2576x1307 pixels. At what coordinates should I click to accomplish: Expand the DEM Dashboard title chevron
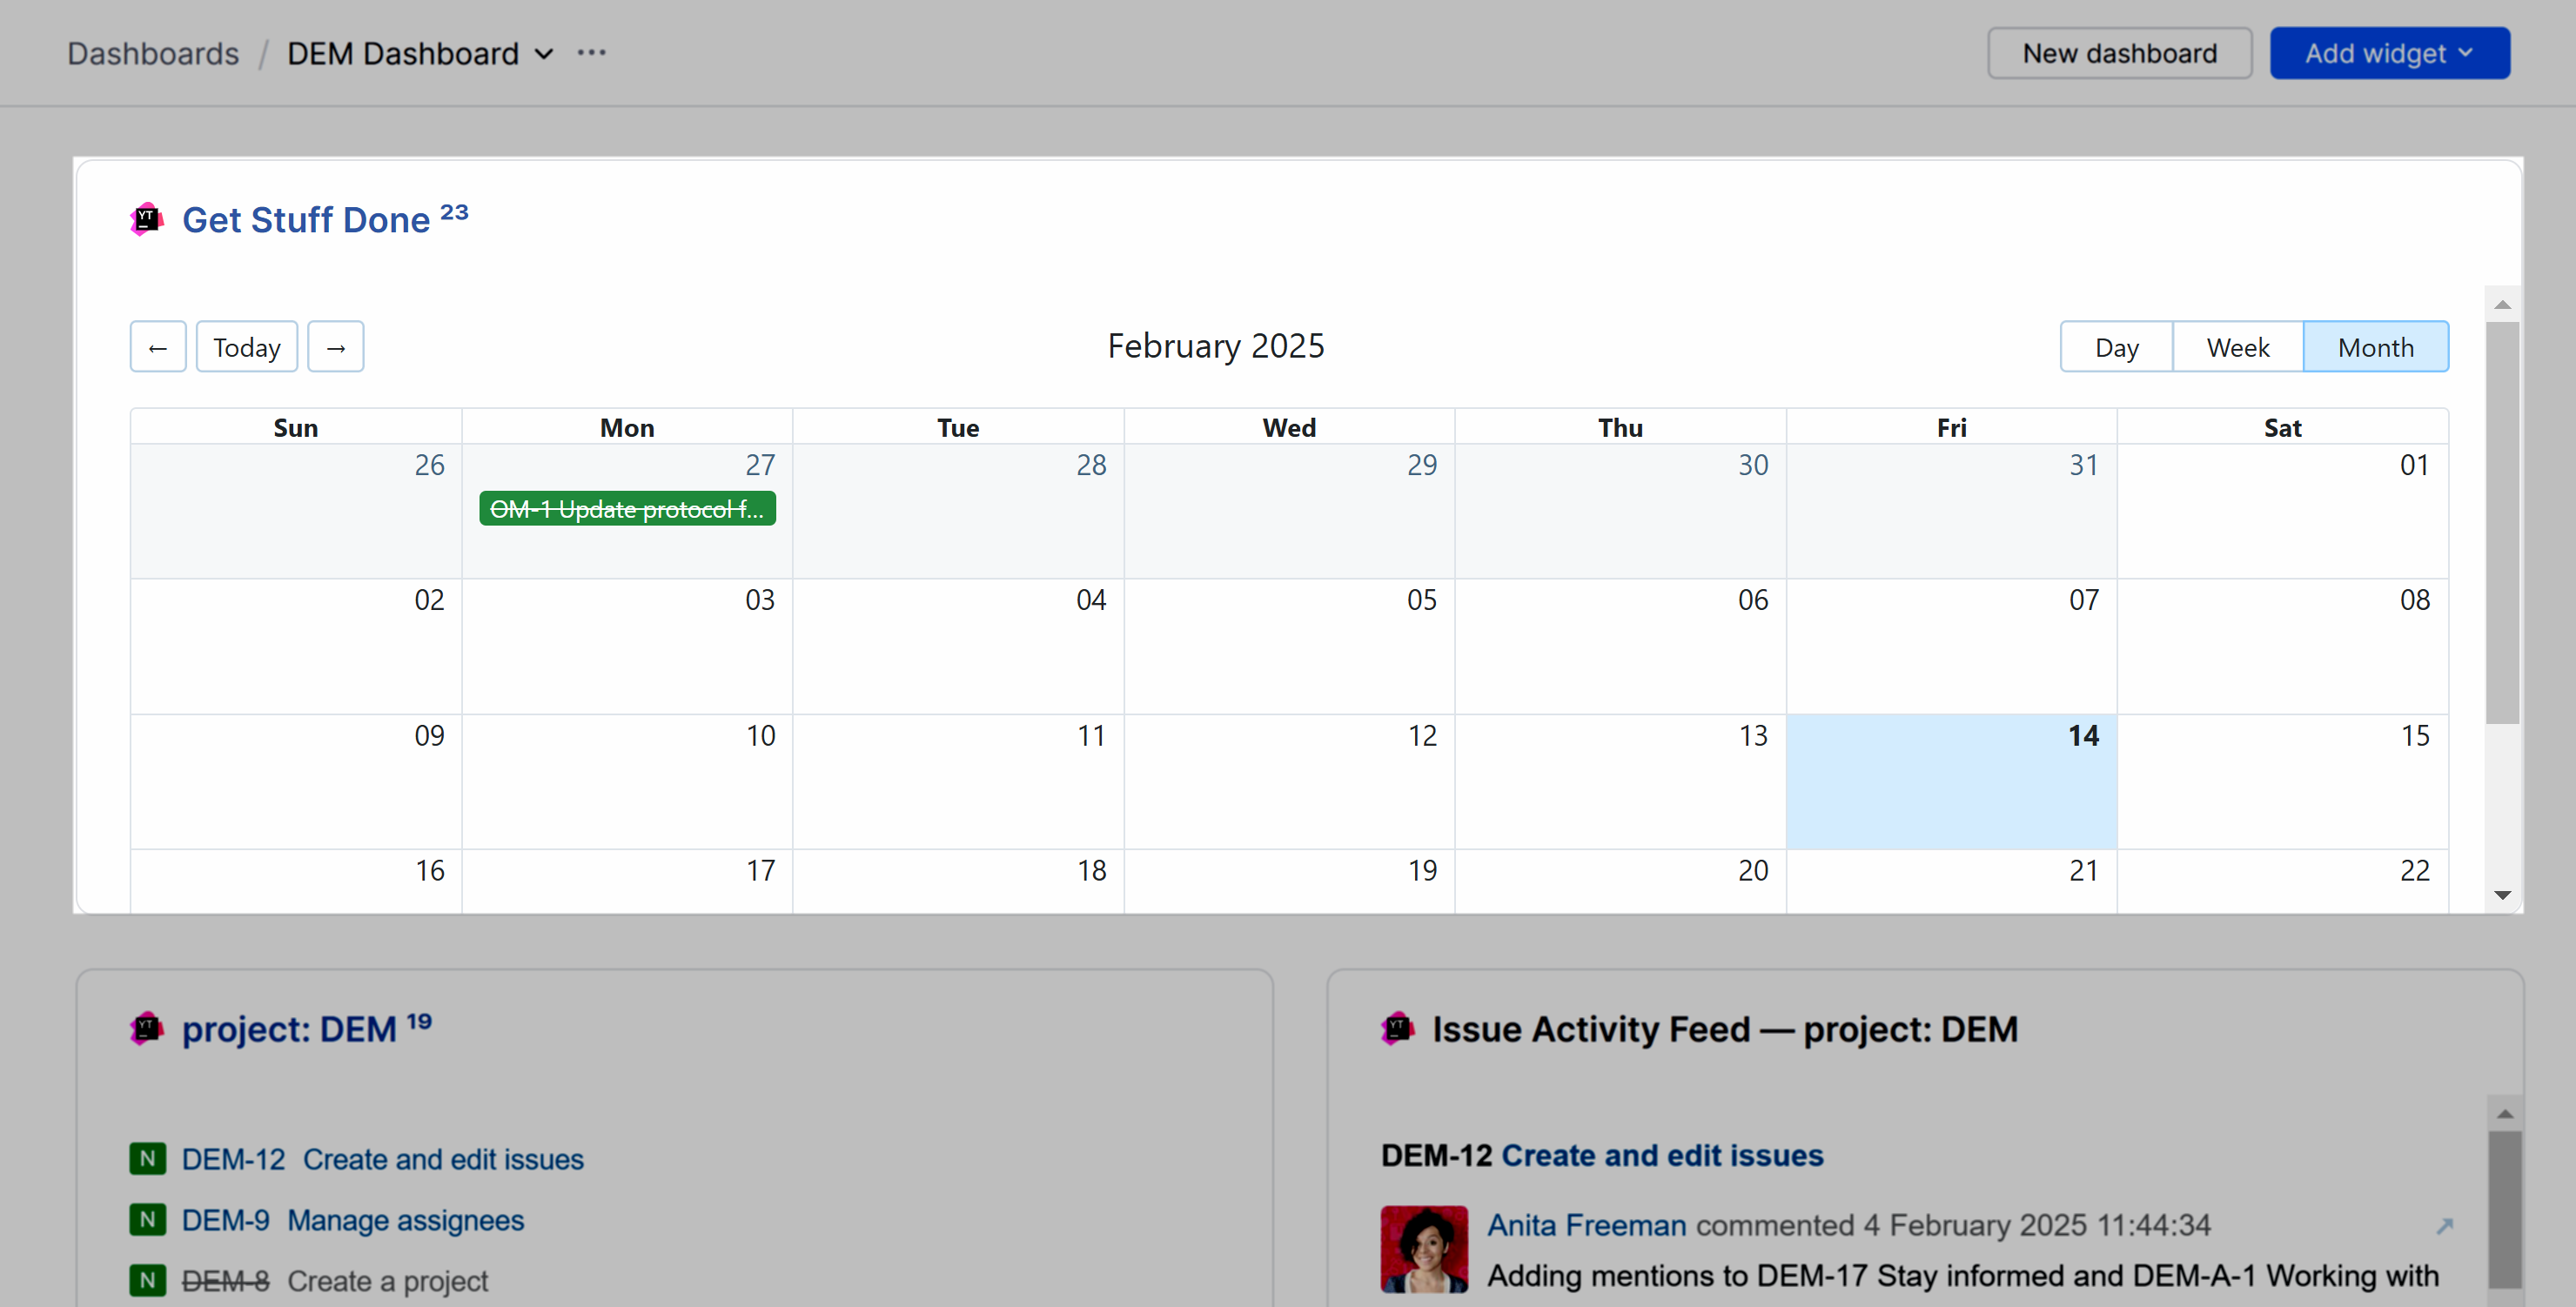click(x=545, y=54)
